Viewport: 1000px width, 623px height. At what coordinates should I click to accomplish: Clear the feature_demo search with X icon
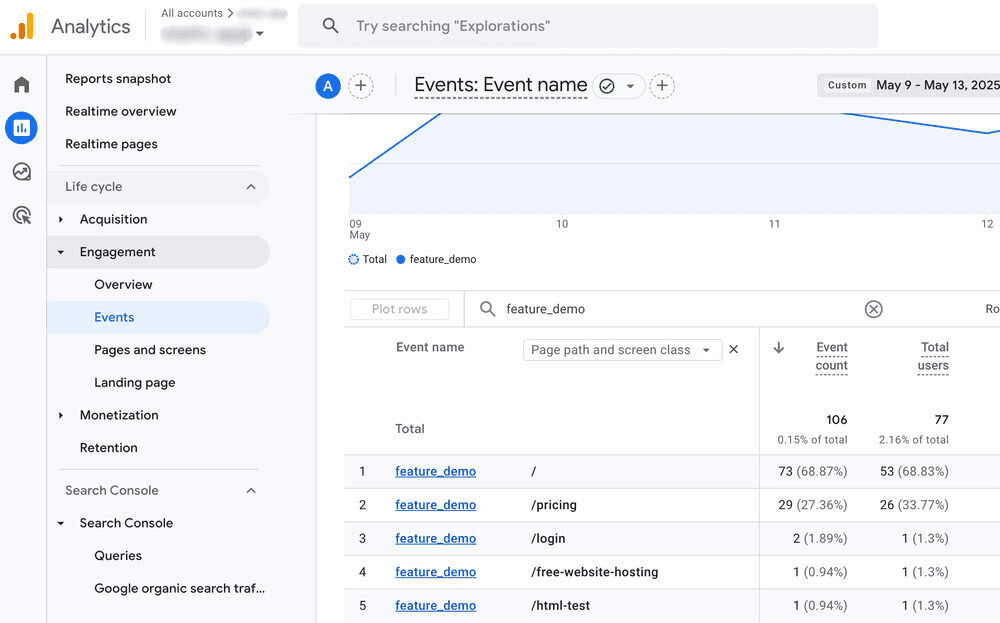click(x=873, y=309)
